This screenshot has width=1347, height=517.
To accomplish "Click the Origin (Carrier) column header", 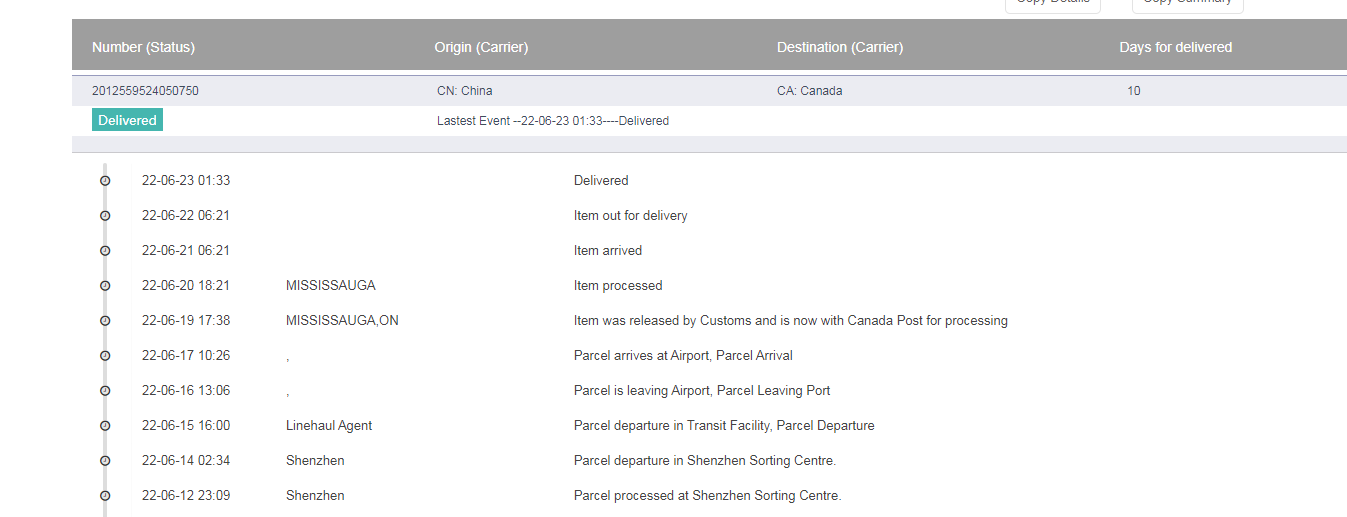I will (481, 47).
